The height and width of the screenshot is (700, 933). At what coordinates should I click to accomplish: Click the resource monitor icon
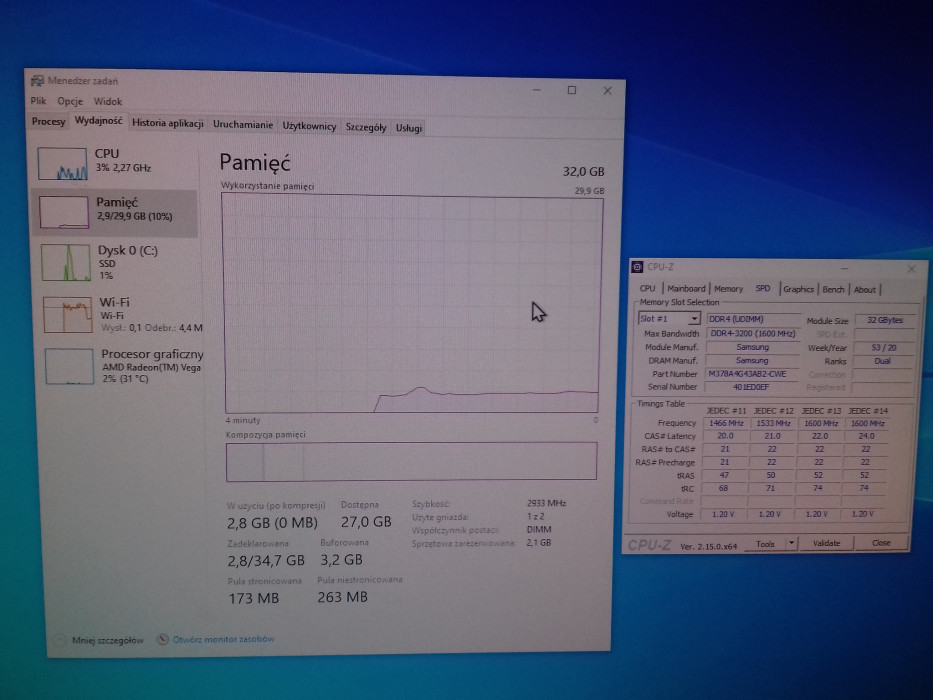(x=162, y=639)
